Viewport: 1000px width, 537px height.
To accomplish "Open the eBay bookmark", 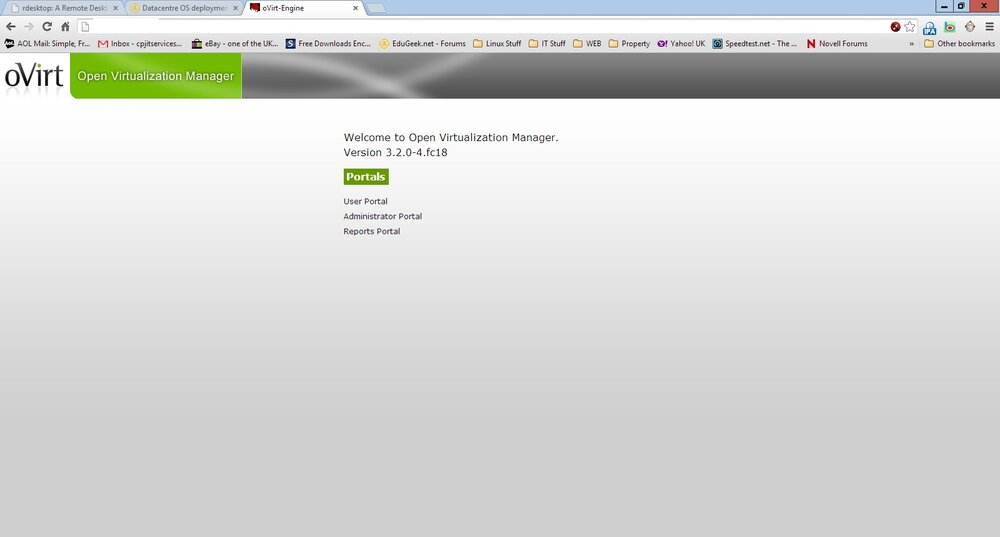I will [235, 44].
